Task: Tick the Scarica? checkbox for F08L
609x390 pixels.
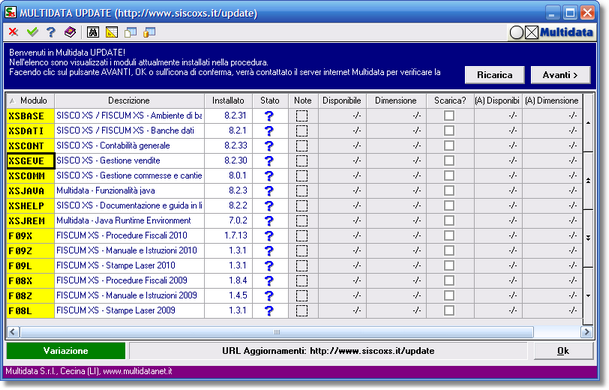Action: pyautogui.click(x=449, y=310)
